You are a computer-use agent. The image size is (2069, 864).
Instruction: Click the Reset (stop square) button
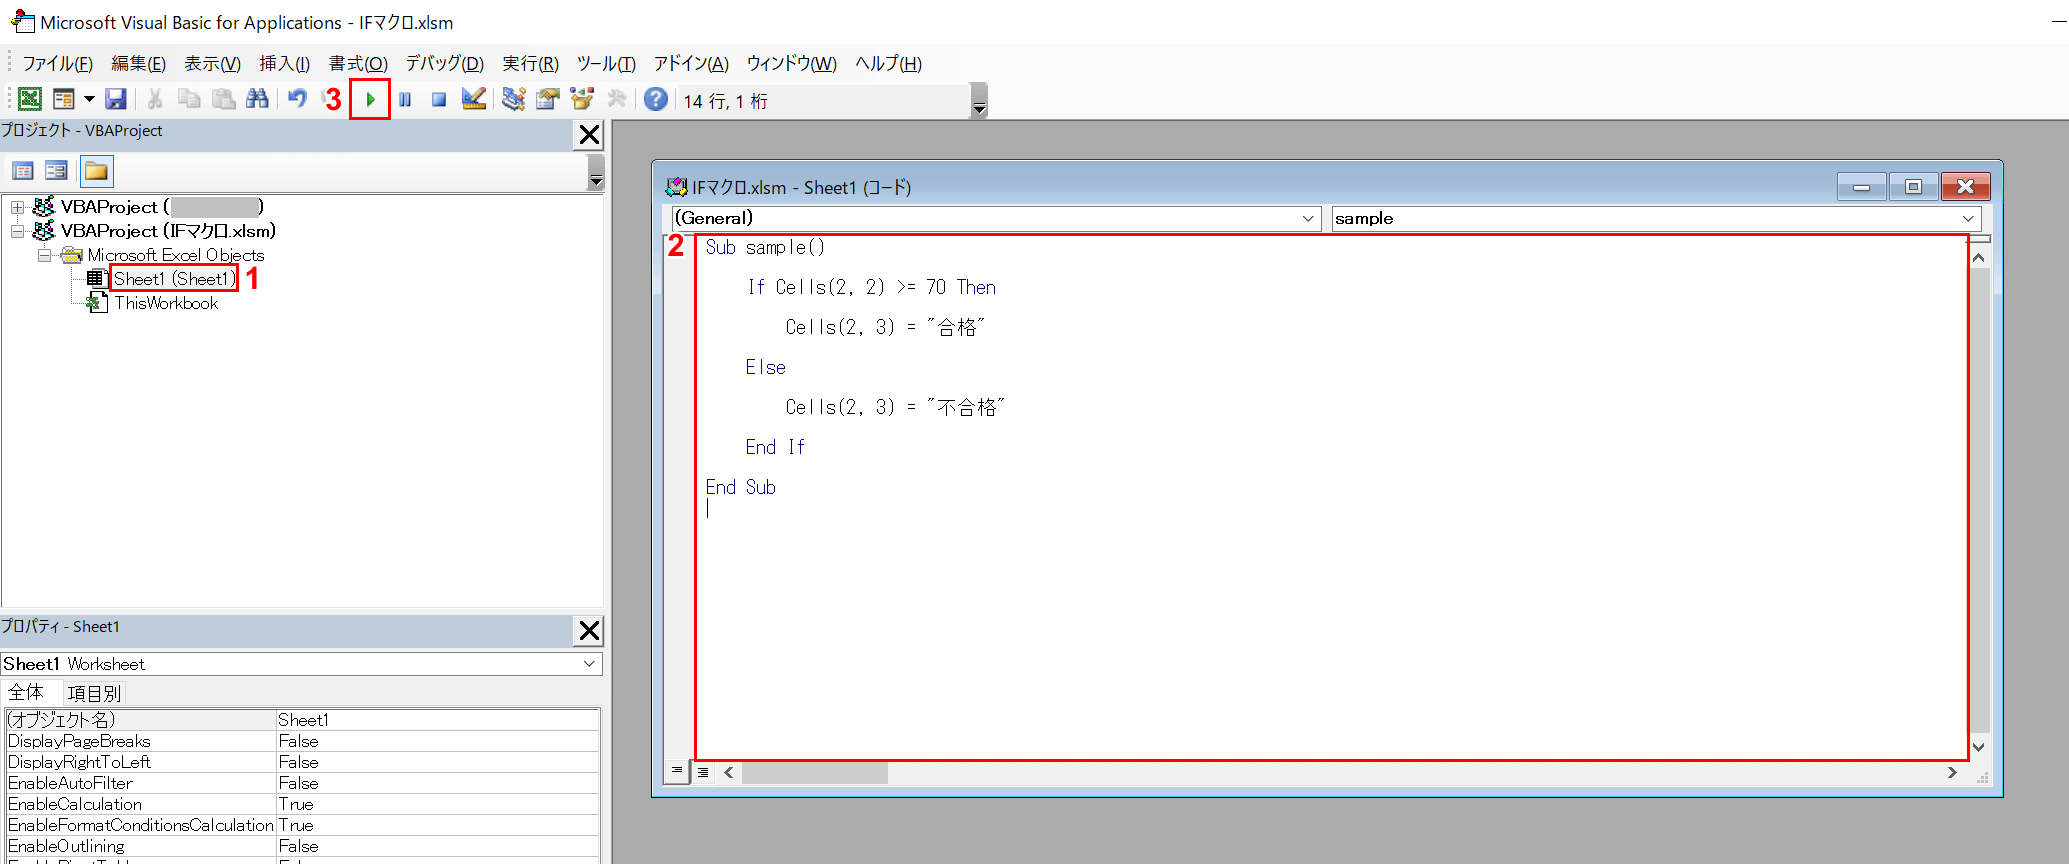[x=438, y=100]
